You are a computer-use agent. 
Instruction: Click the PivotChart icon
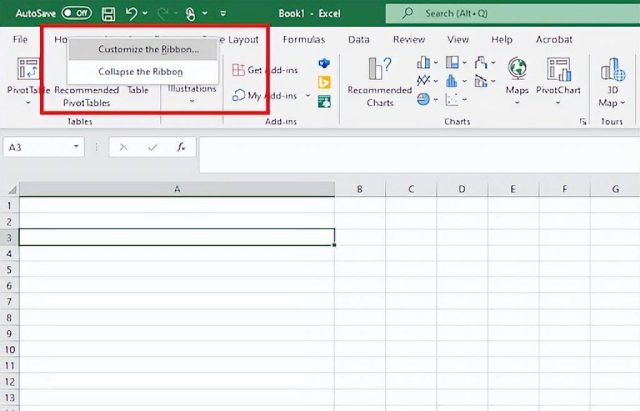point(558,69)
